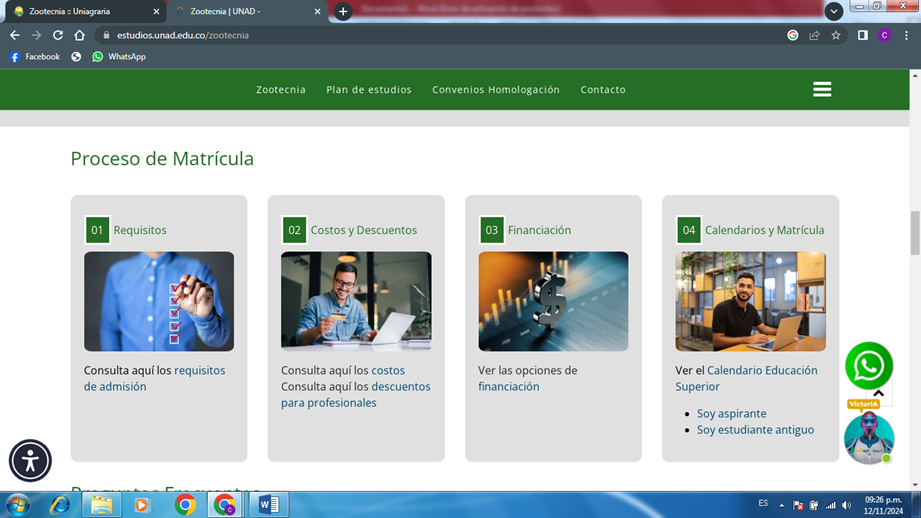Click the Financiación dollar sign image
This screenshot has width=921, height=518.
click(553, 301)
